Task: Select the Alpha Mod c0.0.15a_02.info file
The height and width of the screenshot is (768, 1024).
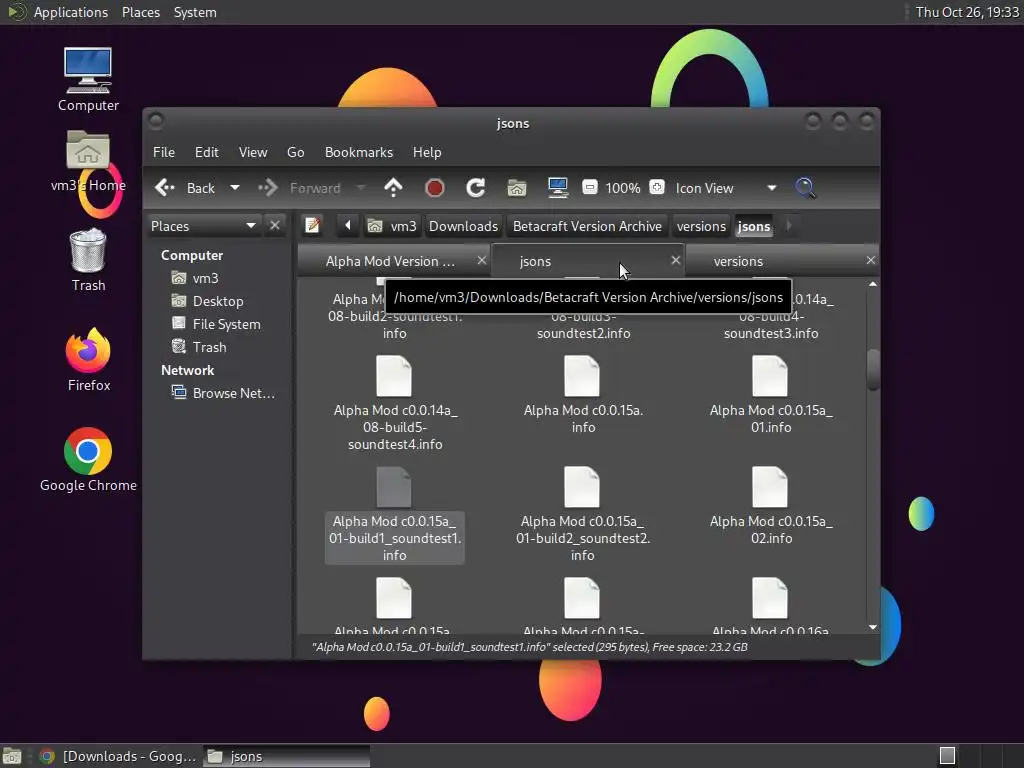Action: tap(771, 505)
